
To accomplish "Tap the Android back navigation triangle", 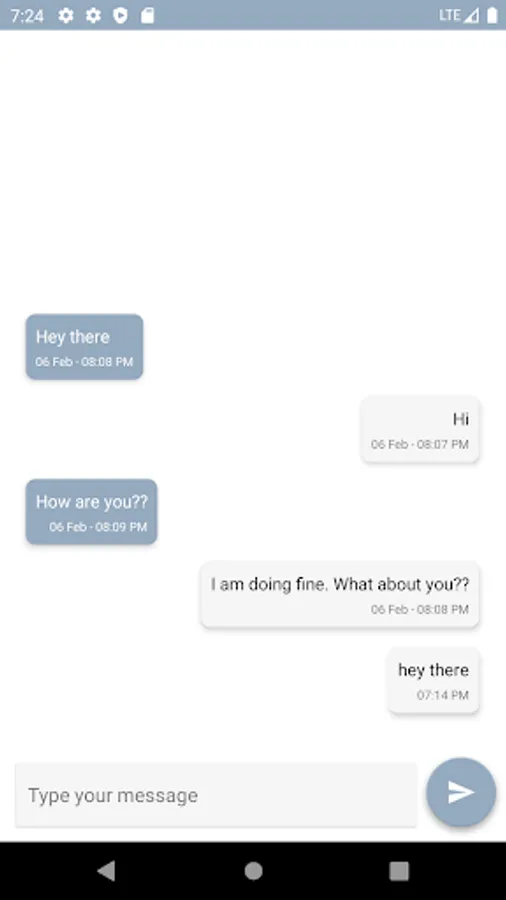I will [106, 871].
